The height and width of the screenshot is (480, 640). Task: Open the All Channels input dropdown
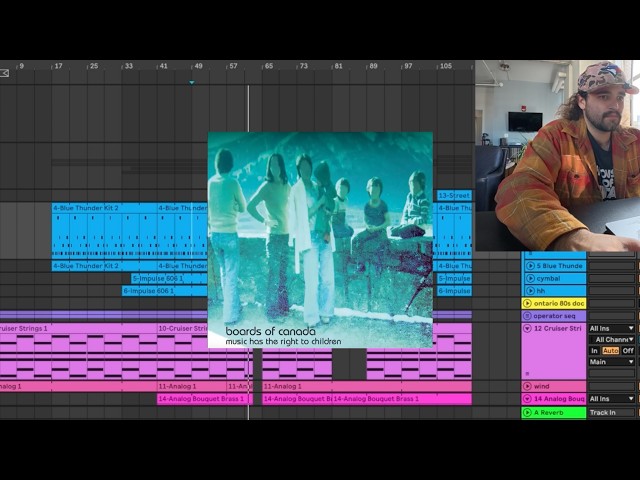611,340
